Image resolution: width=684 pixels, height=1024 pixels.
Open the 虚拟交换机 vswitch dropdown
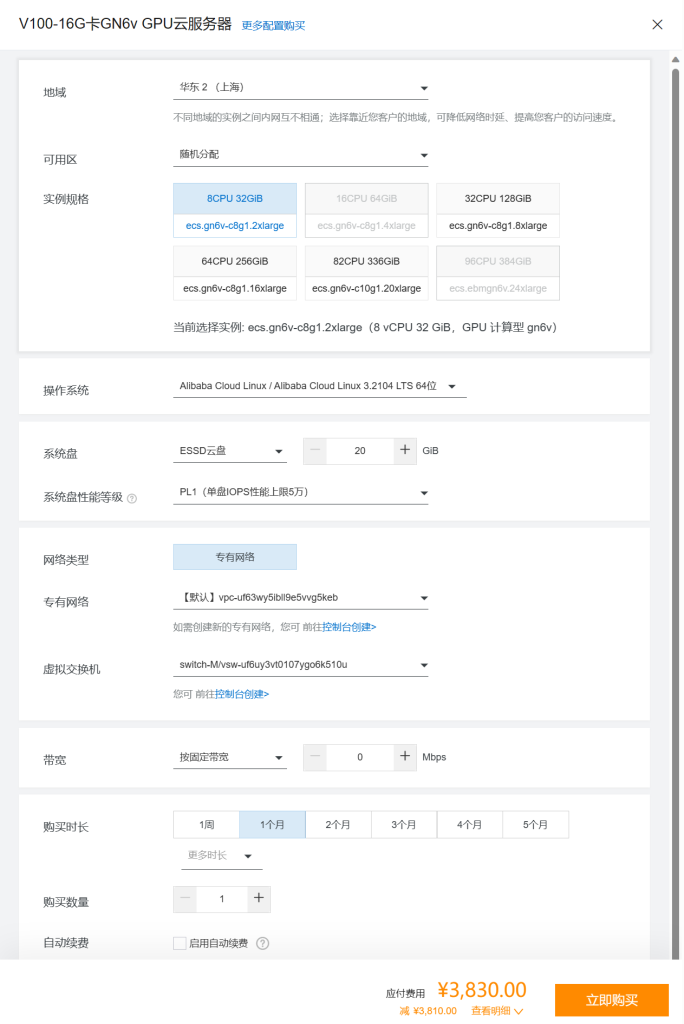(301, 665)
